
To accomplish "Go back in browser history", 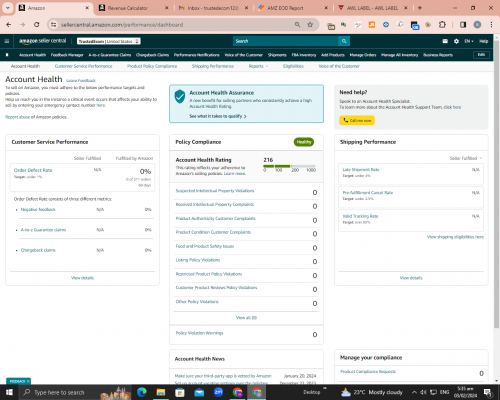I will tap(9, 25).
